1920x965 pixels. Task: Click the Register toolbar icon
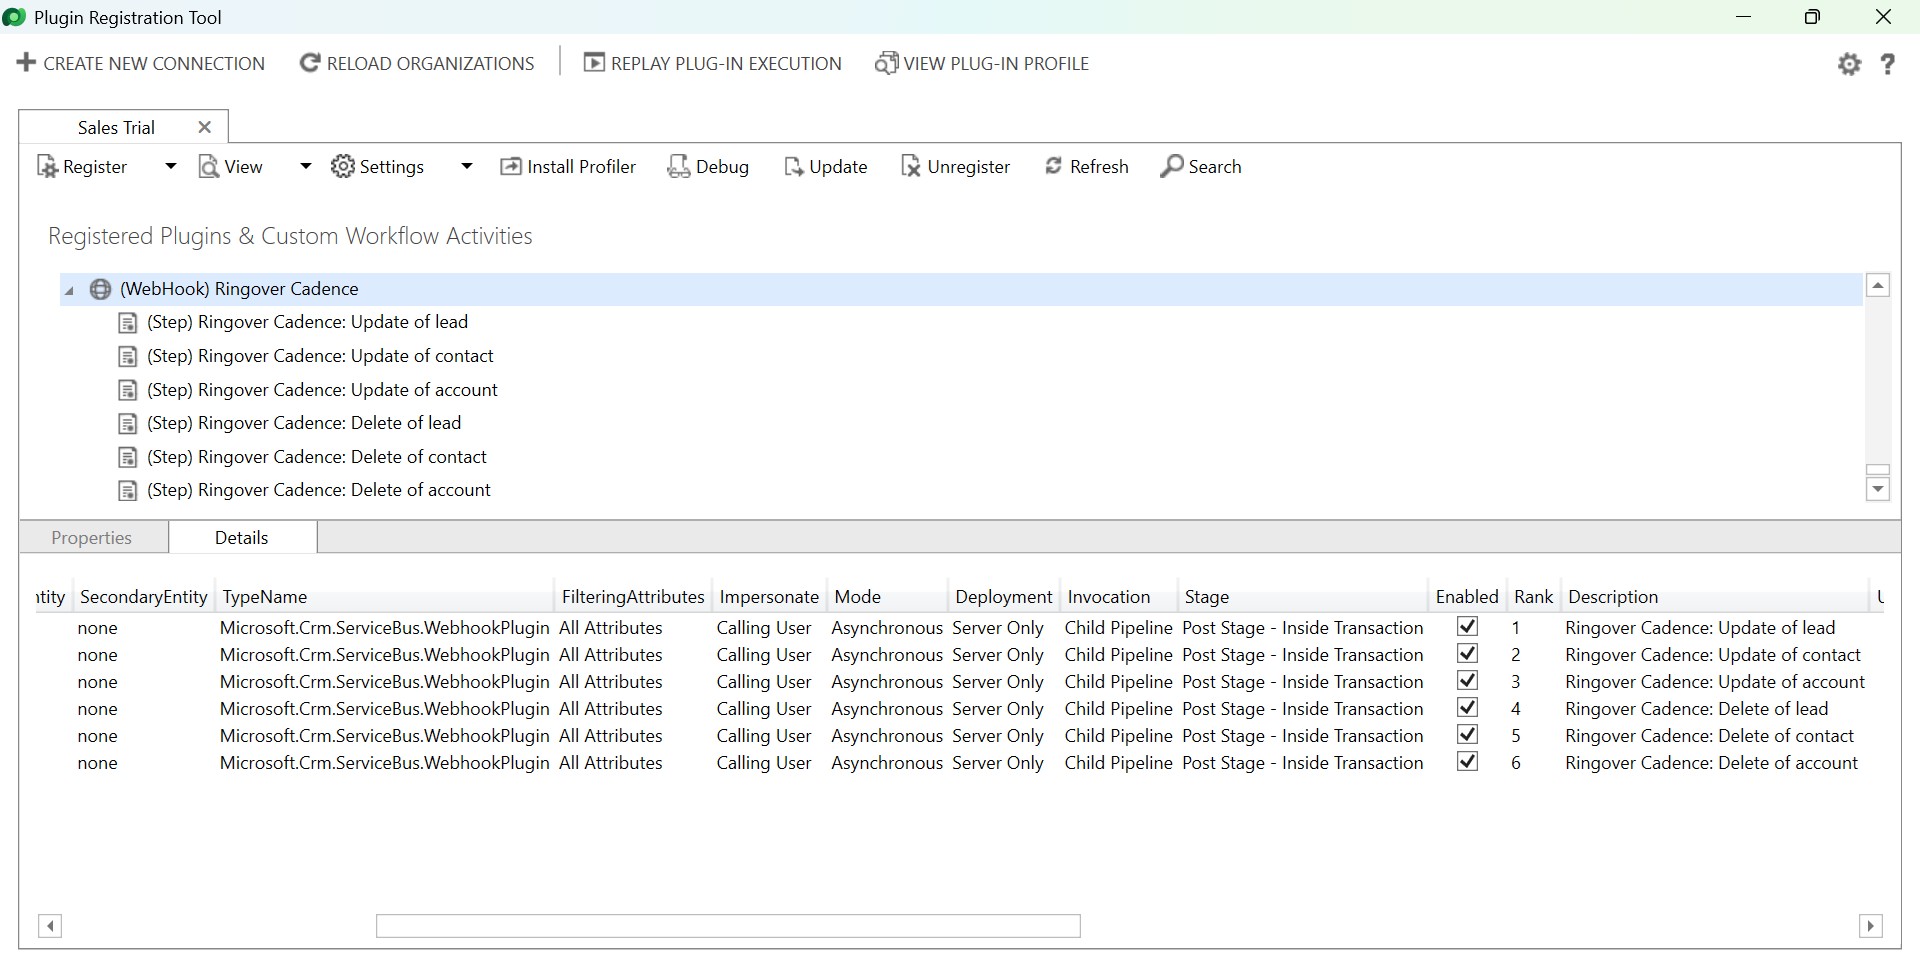pyautogui.click(x=47, y=167)
